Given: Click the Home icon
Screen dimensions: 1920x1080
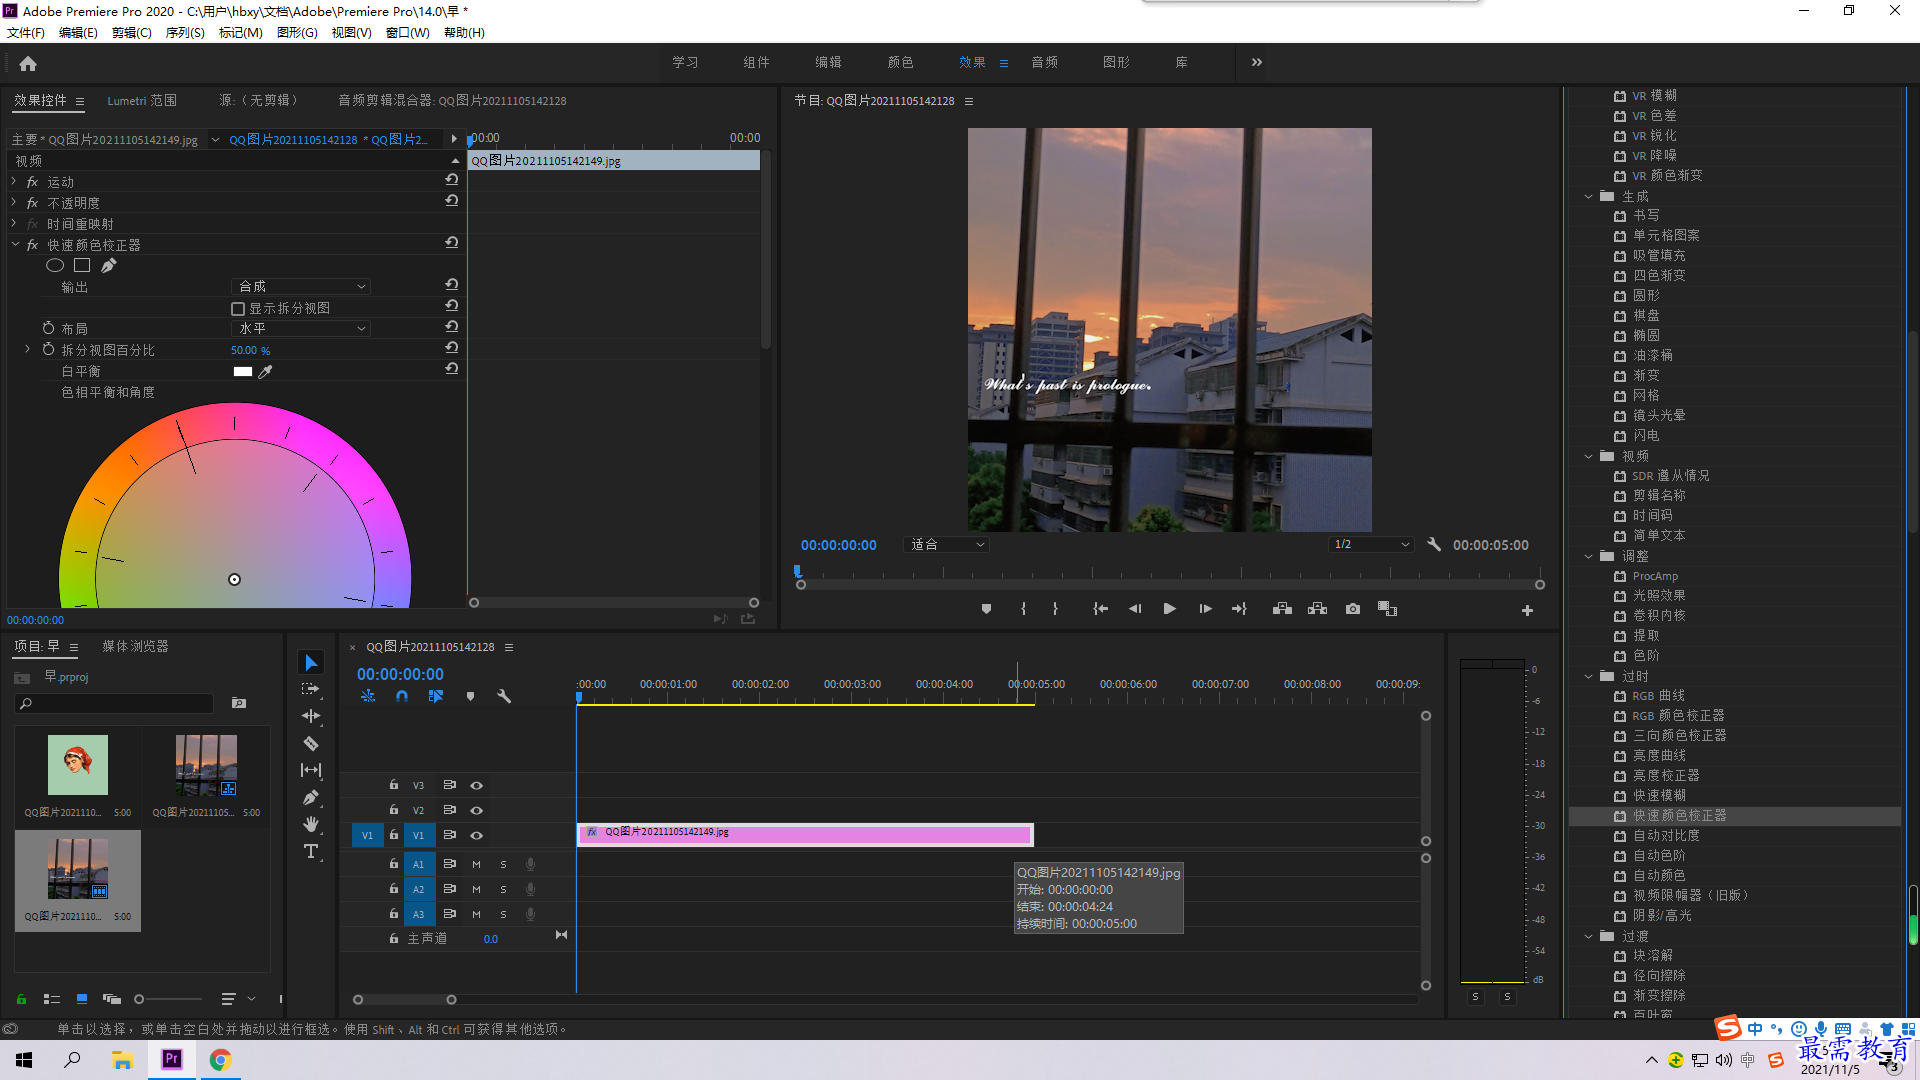Looking at the screenshot, I should pos(28,63).
